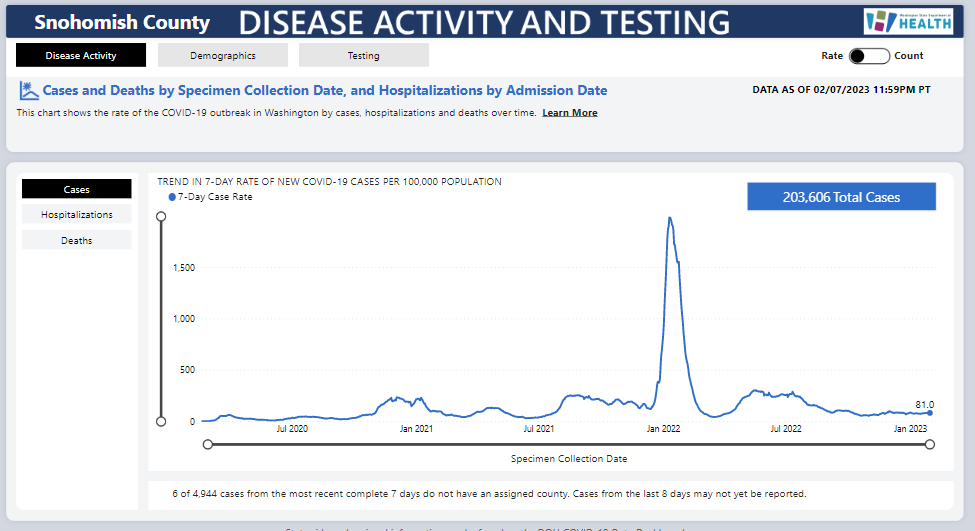Click the 203,606 Total Cases card
Viewport: 975px width, 531px height.
click(841, 197)
